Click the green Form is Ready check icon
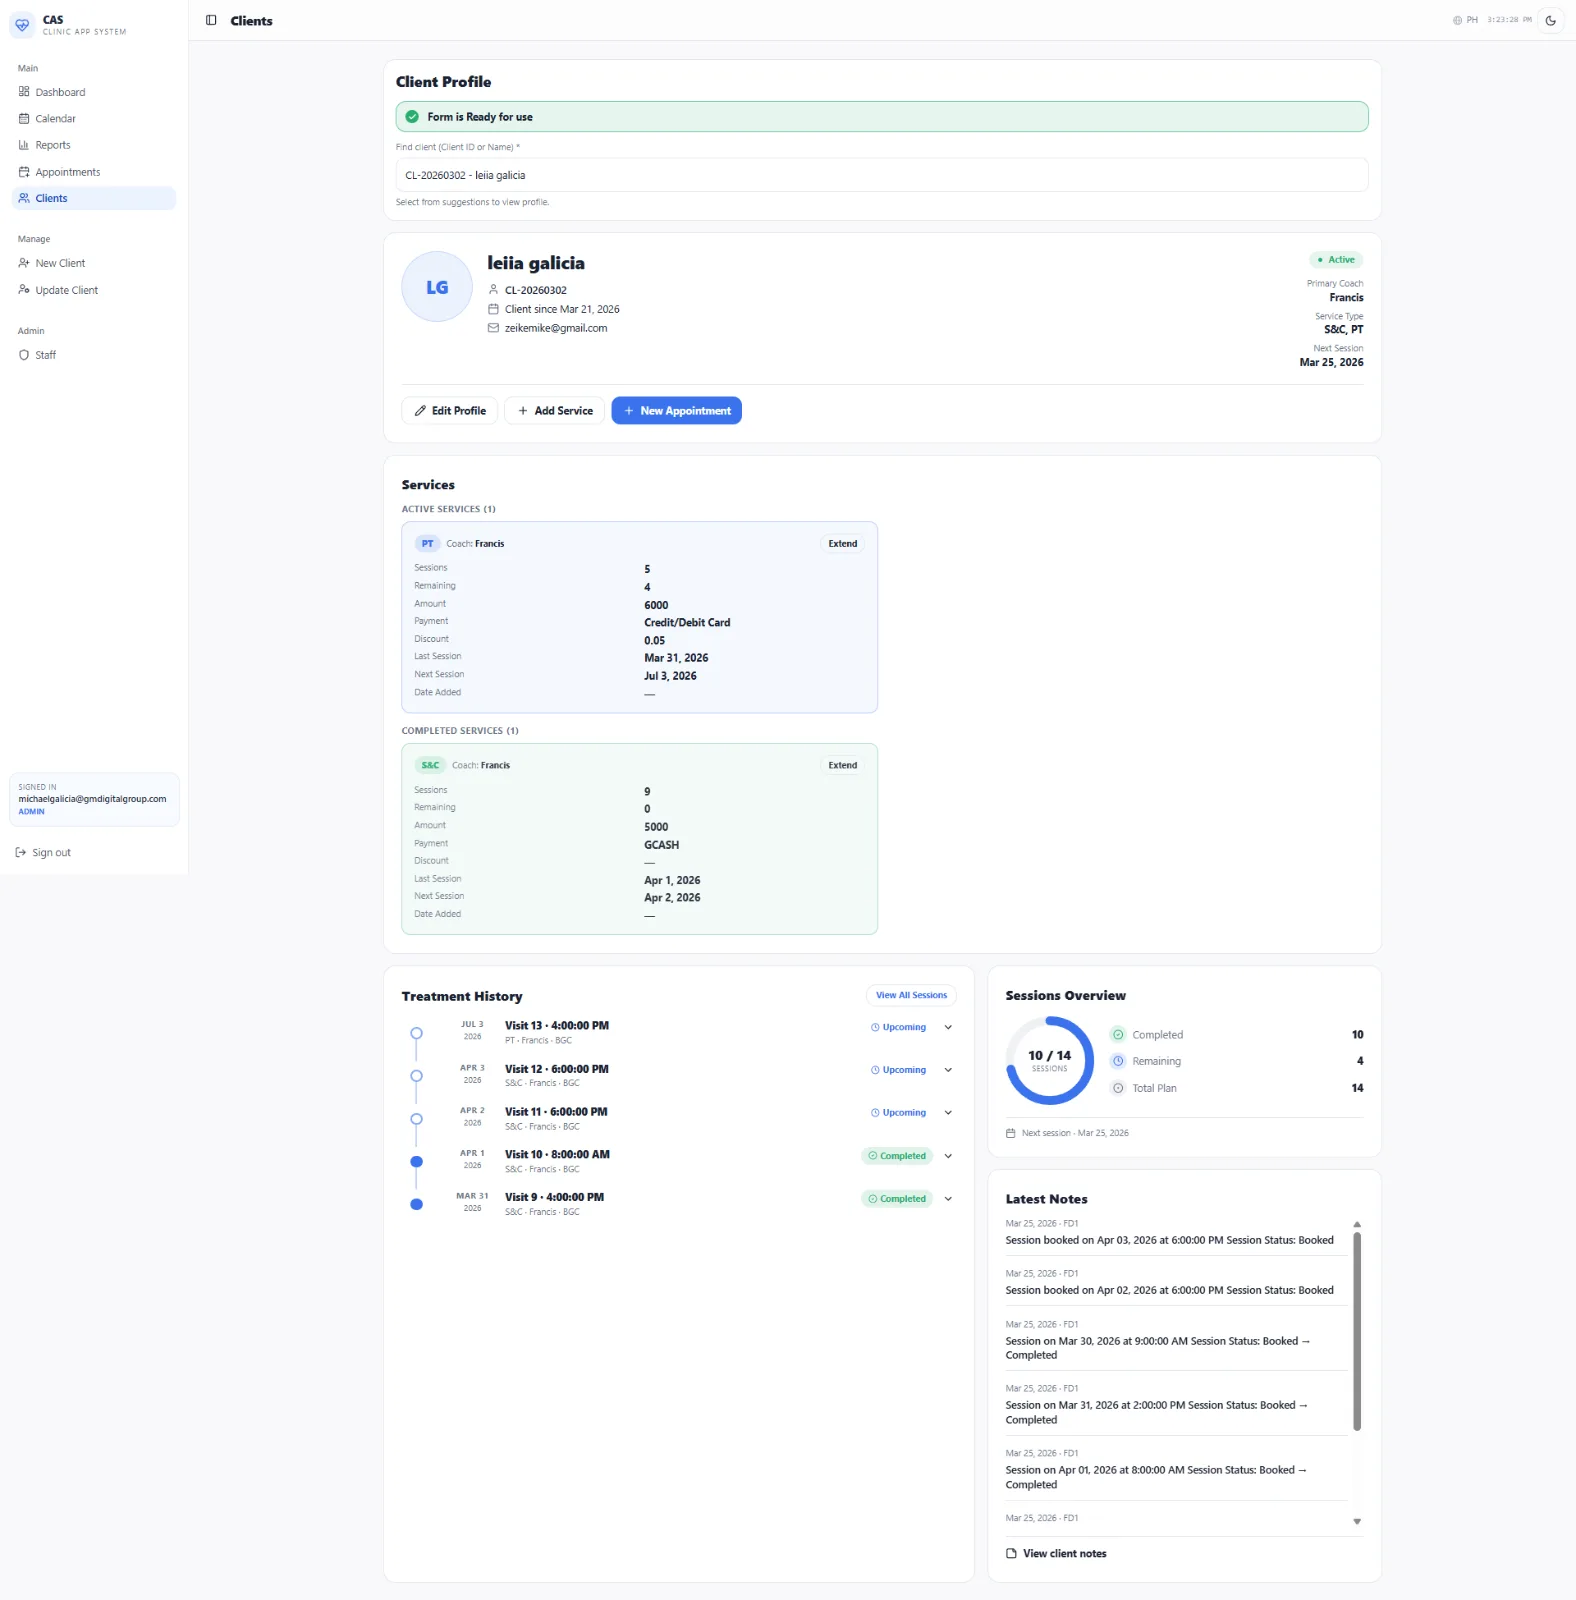 412,117
